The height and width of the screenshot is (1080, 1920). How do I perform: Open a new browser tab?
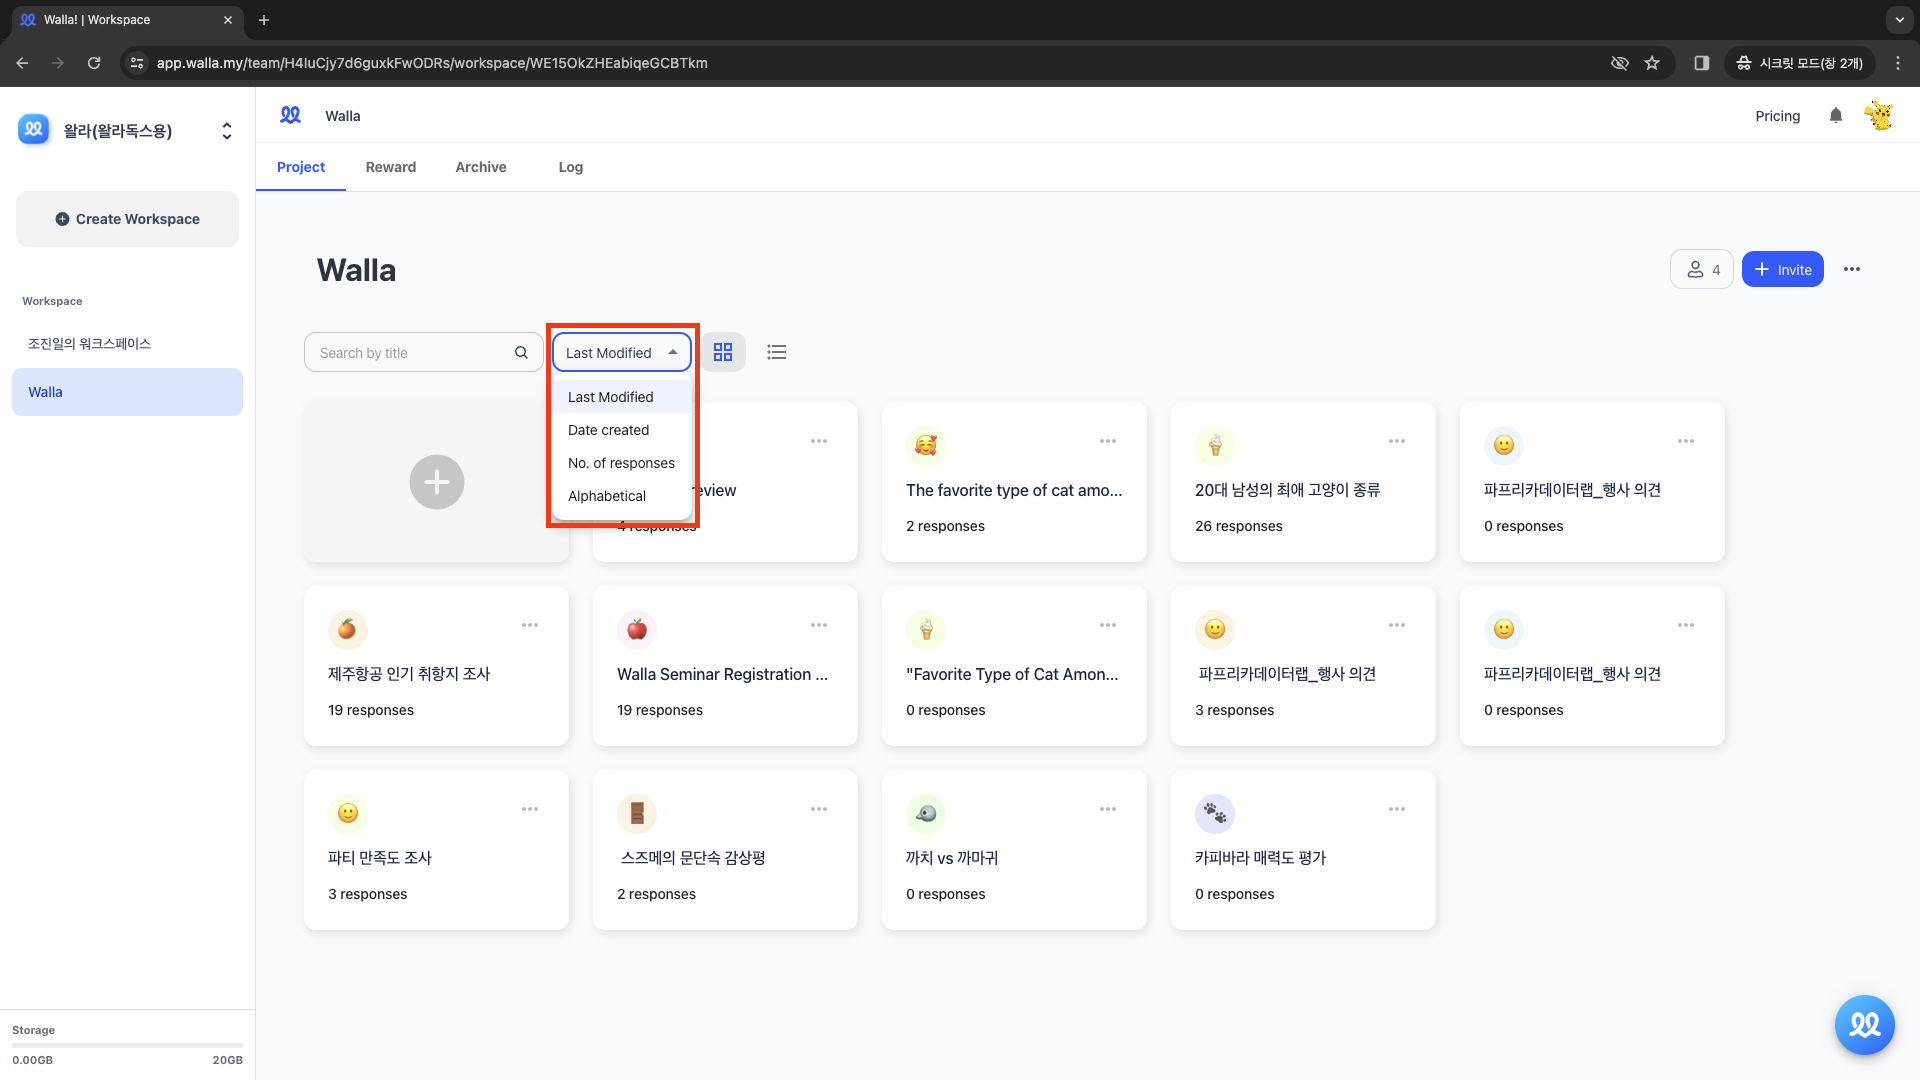click(x=264, y=20)
